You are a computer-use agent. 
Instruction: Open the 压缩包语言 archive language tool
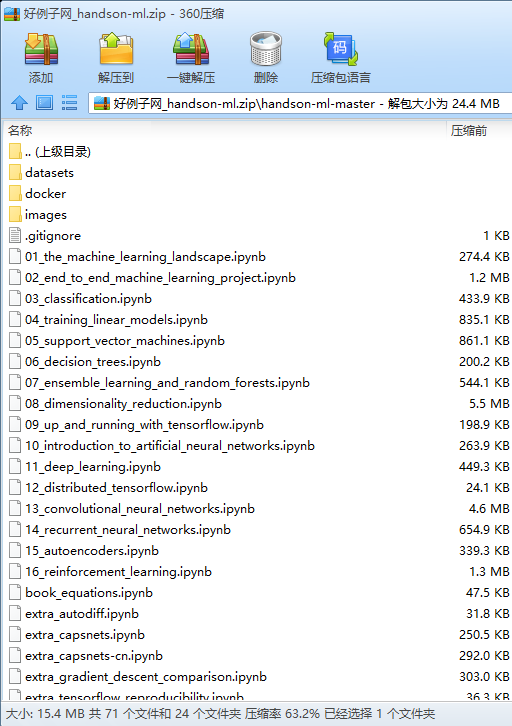click(x=341, y=57)
